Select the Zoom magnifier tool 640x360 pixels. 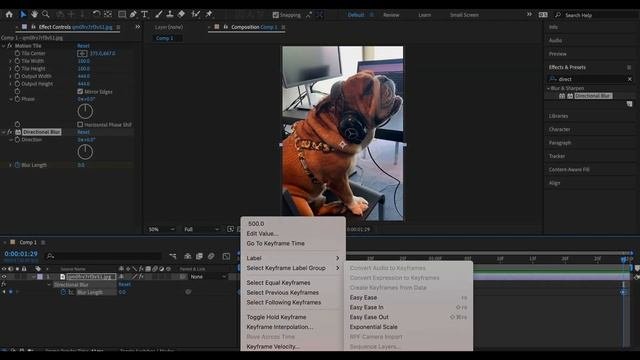tap(46, 15)
